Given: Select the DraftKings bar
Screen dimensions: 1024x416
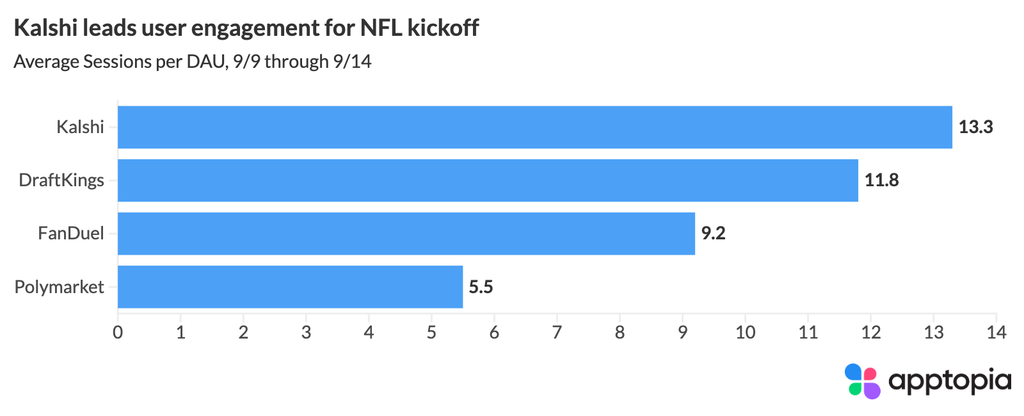Looking at the screenshot, I should (x=488, y=180).
